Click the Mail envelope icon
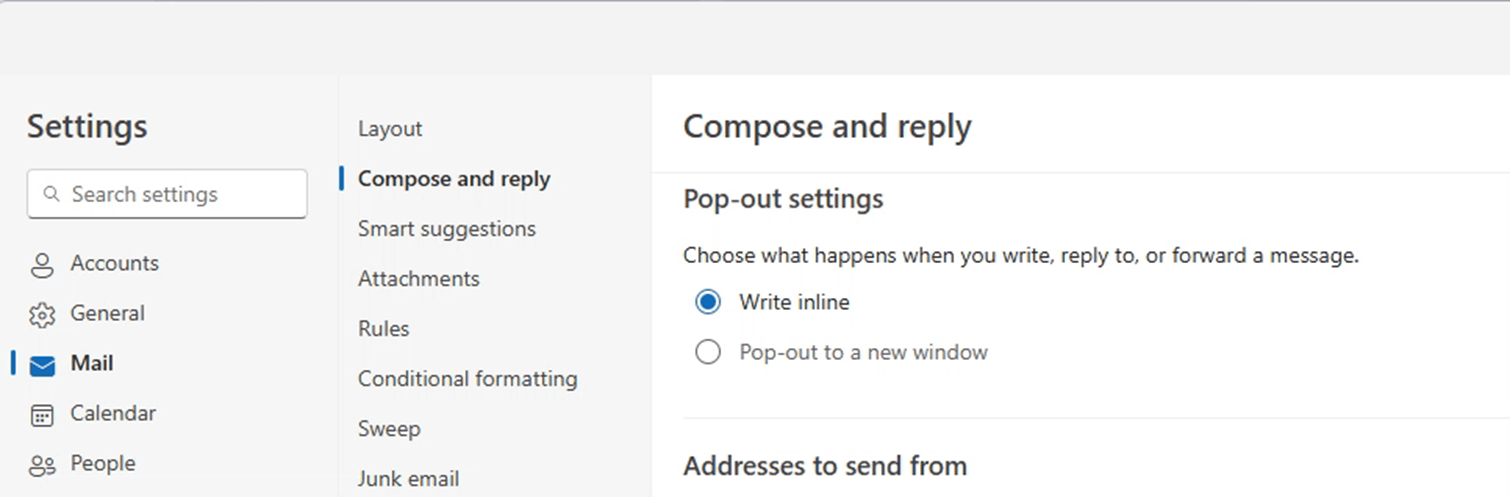1510x497 pixels. (42, 365)
